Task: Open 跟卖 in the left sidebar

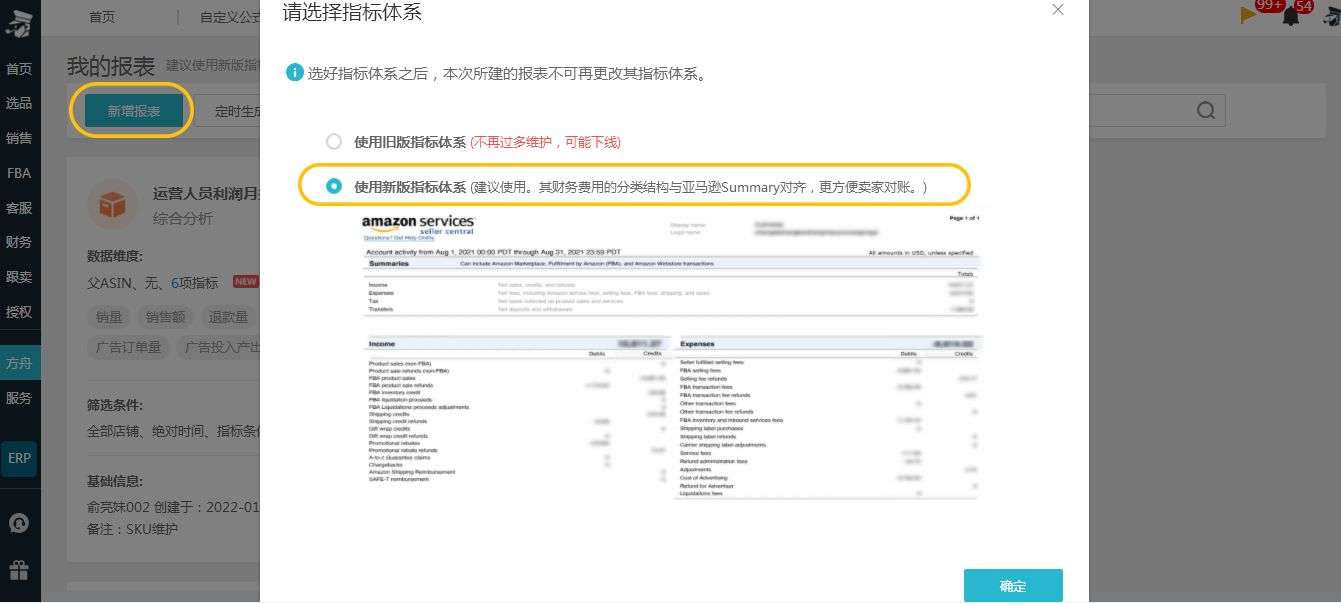Action: tap(19, 277)
